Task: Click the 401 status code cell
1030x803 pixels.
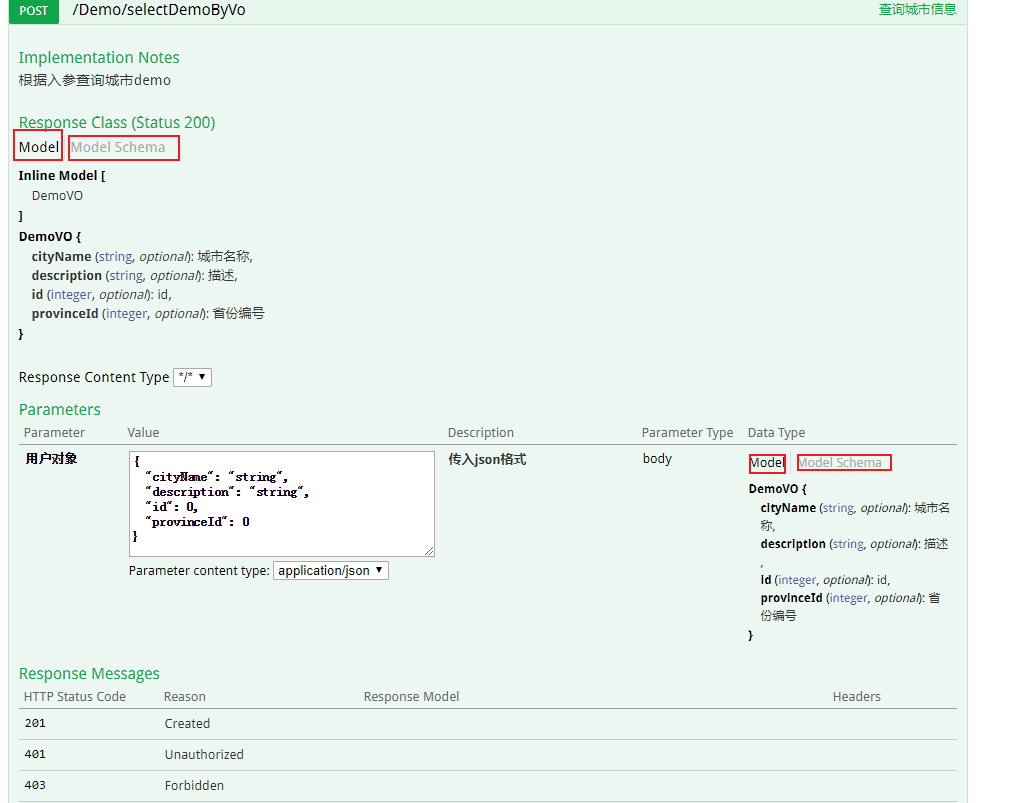Action: (x=35, y=754)
